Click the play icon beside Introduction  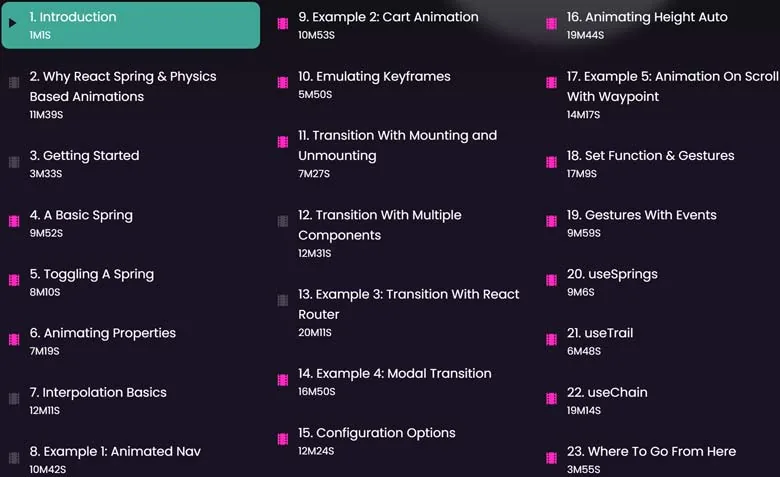(x=13, y=23)
